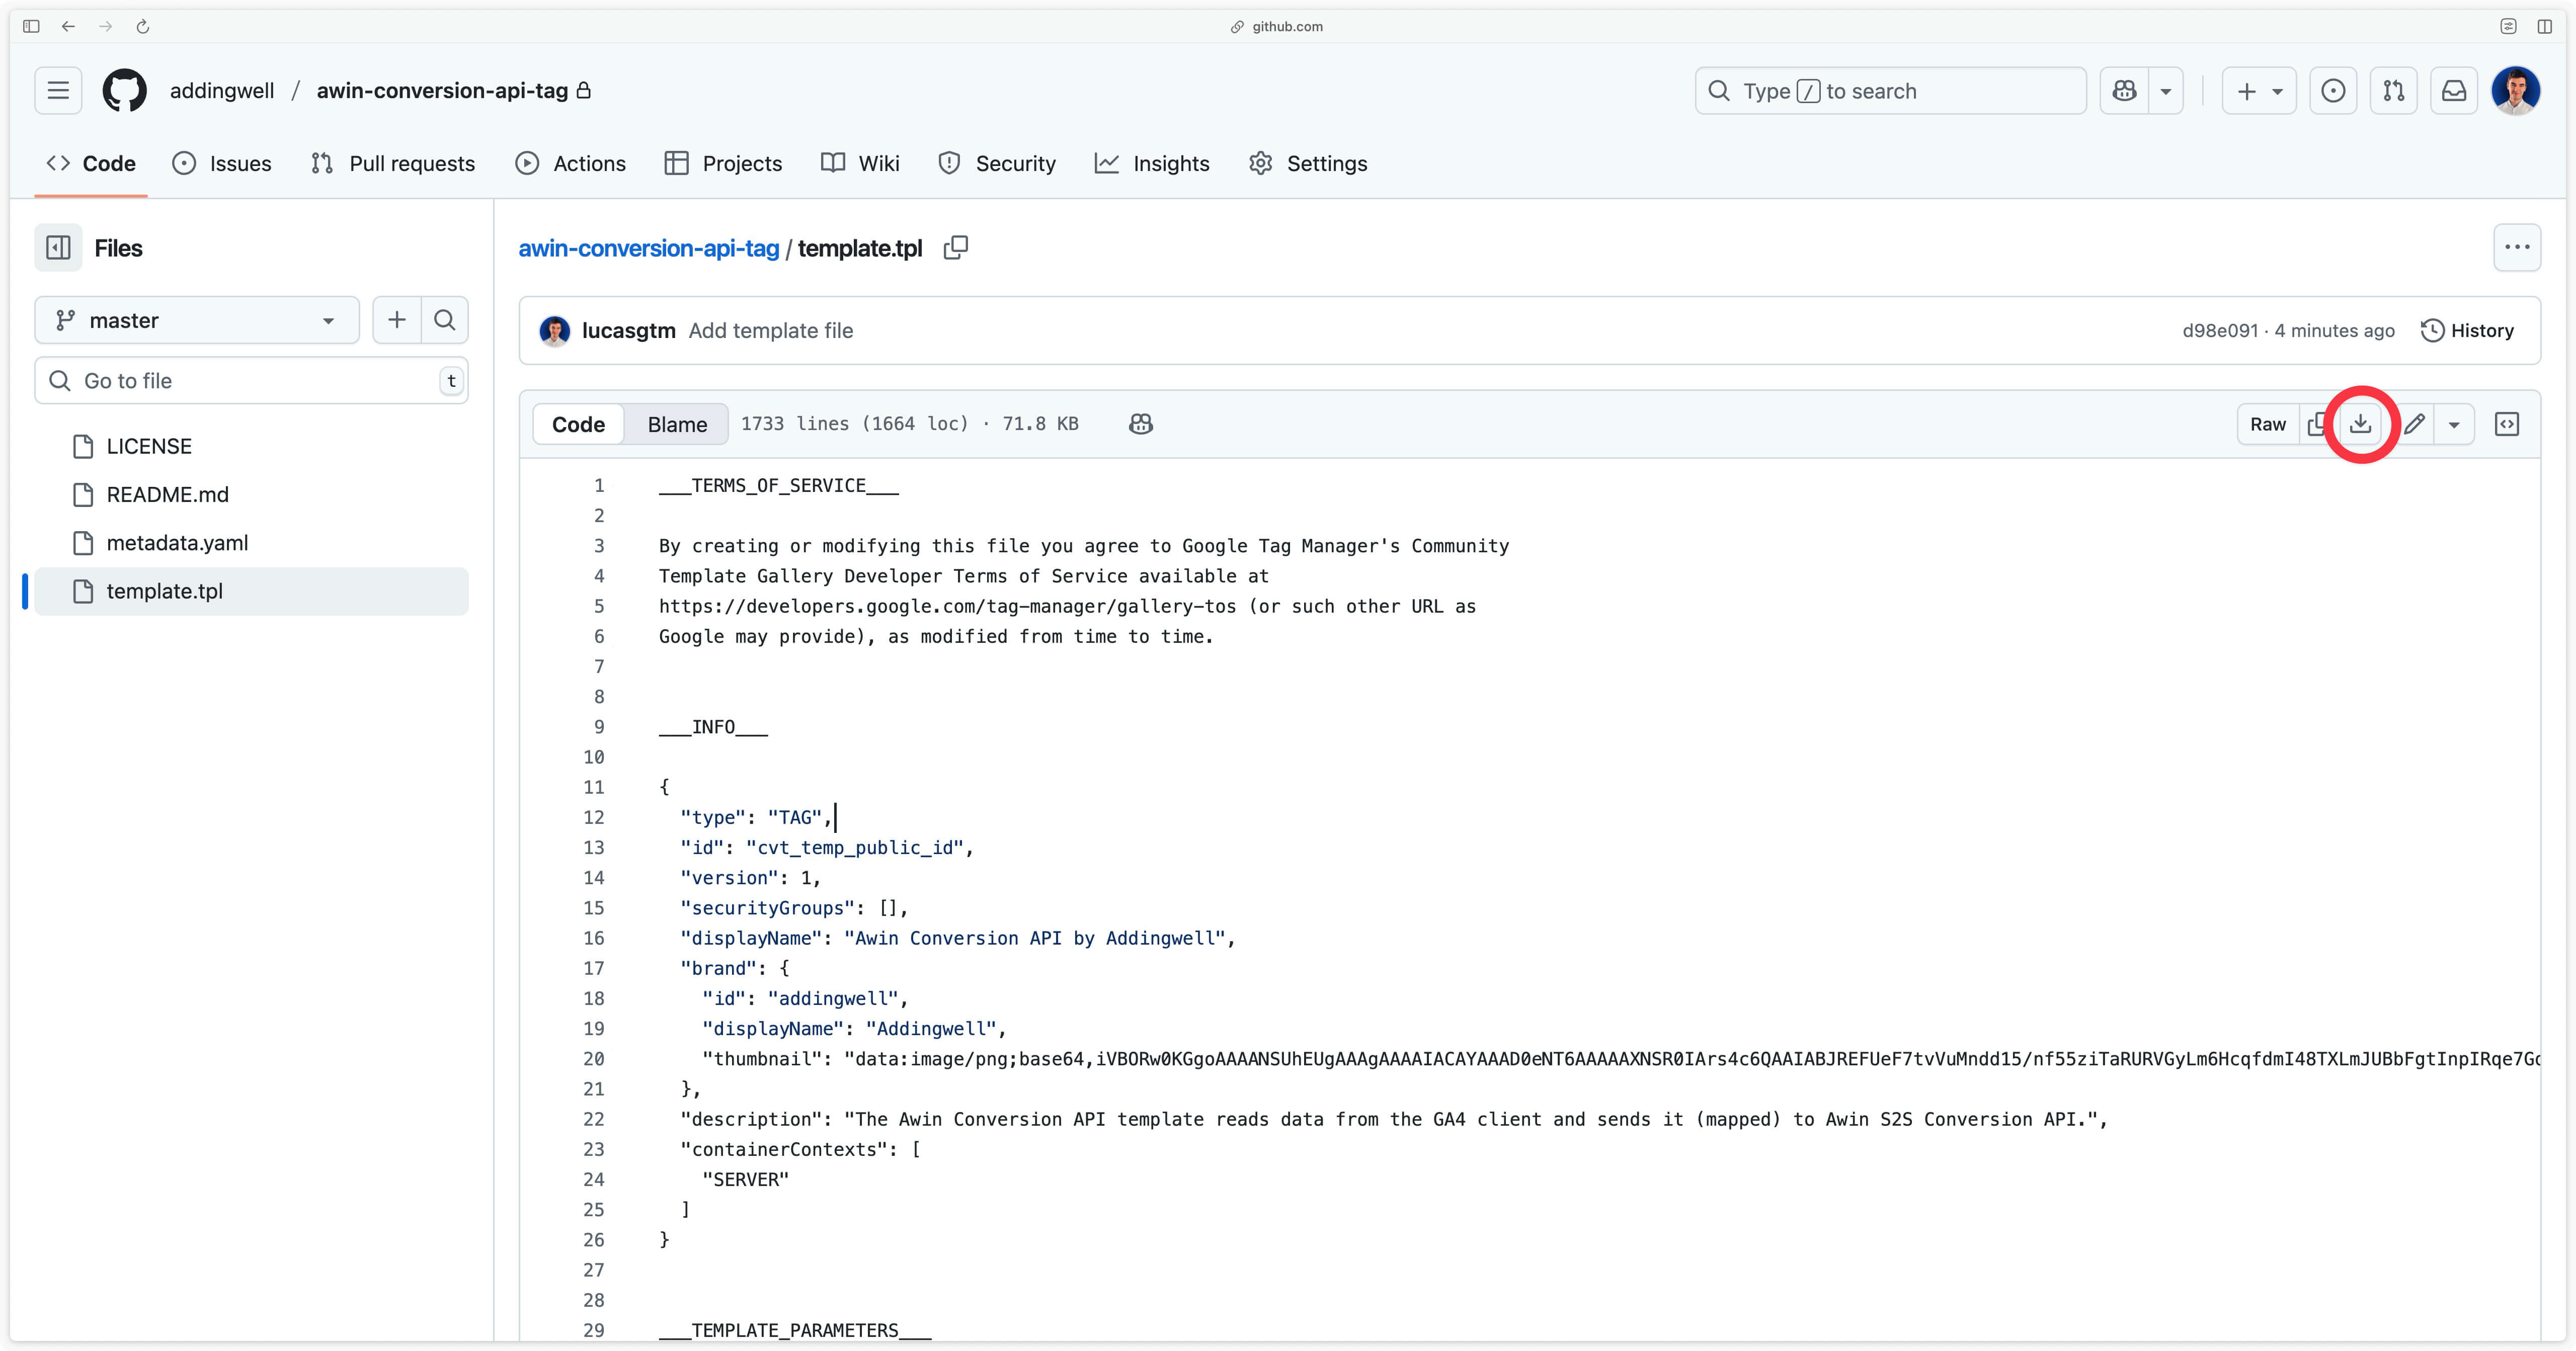Copy file path icon next to template.tpl
The width and height of the screenshot is (2576, 1351).
[x=956, y=248]
